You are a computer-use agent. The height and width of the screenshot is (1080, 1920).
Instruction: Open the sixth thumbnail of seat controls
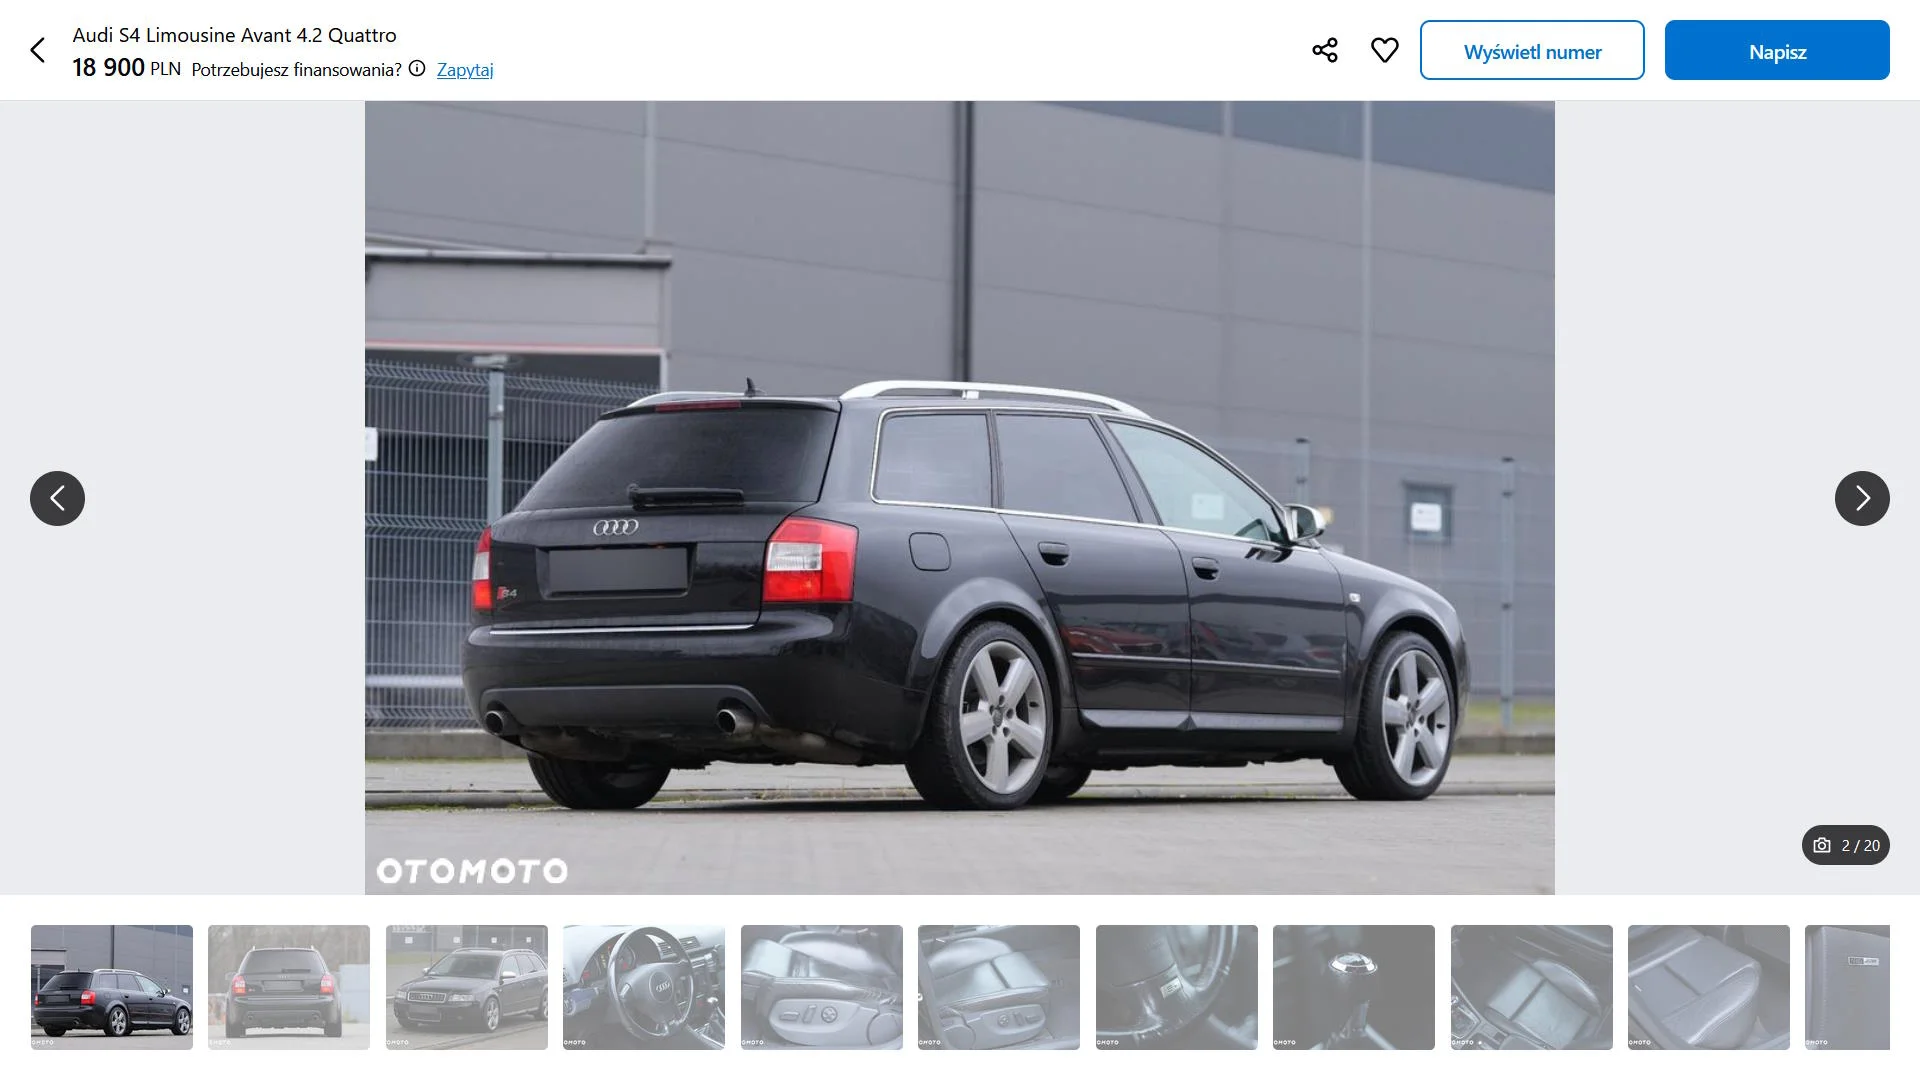(x=999, y=987)
